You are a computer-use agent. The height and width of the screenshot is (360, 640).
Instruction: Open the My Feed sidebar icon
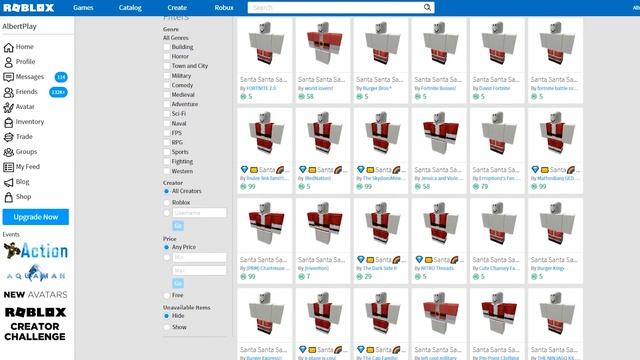pyautogui.click(x=8, y=167)
